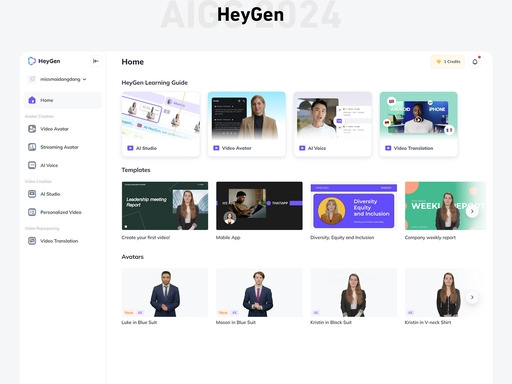Click the Video Translation sidebar icon

point(32,241)
